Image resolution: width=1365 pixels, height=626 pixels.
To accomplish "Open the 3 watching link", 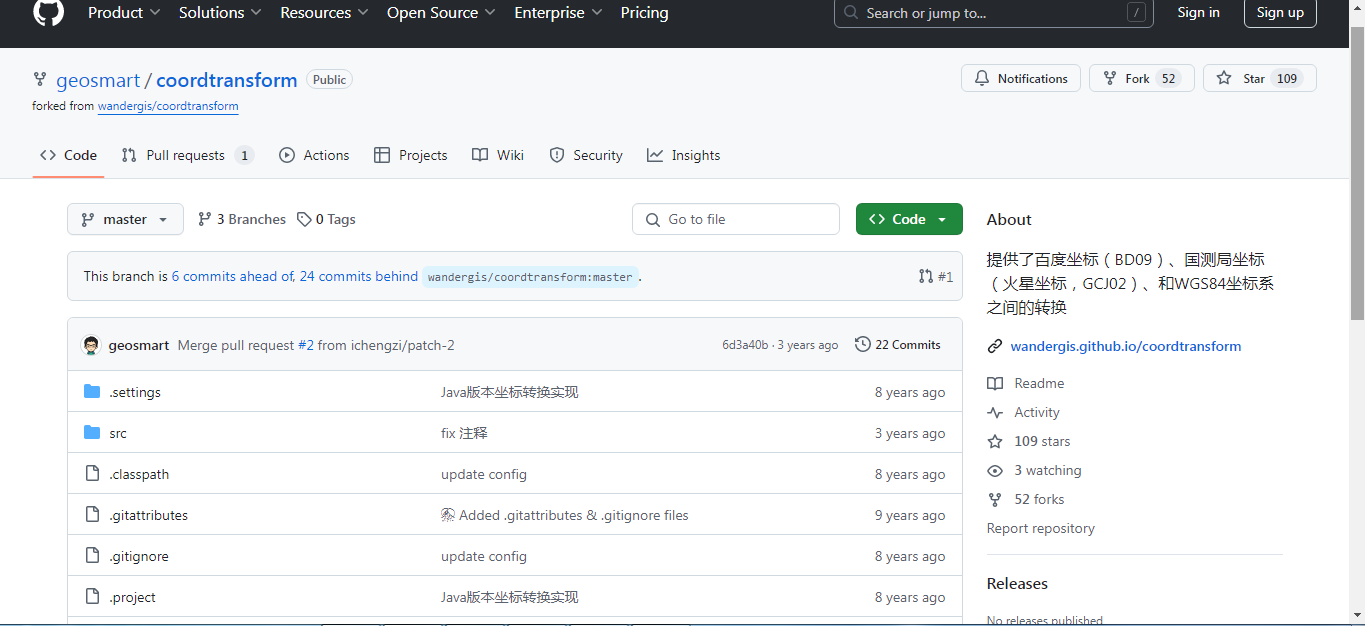I will tap(1034, 470).
